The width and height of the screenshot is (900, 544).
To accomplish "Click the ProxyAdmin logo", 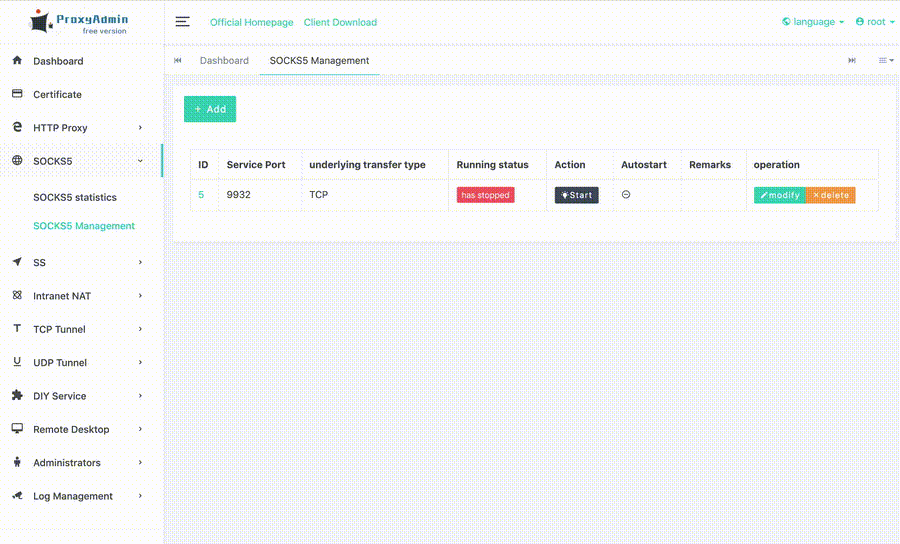I will 79,22.
